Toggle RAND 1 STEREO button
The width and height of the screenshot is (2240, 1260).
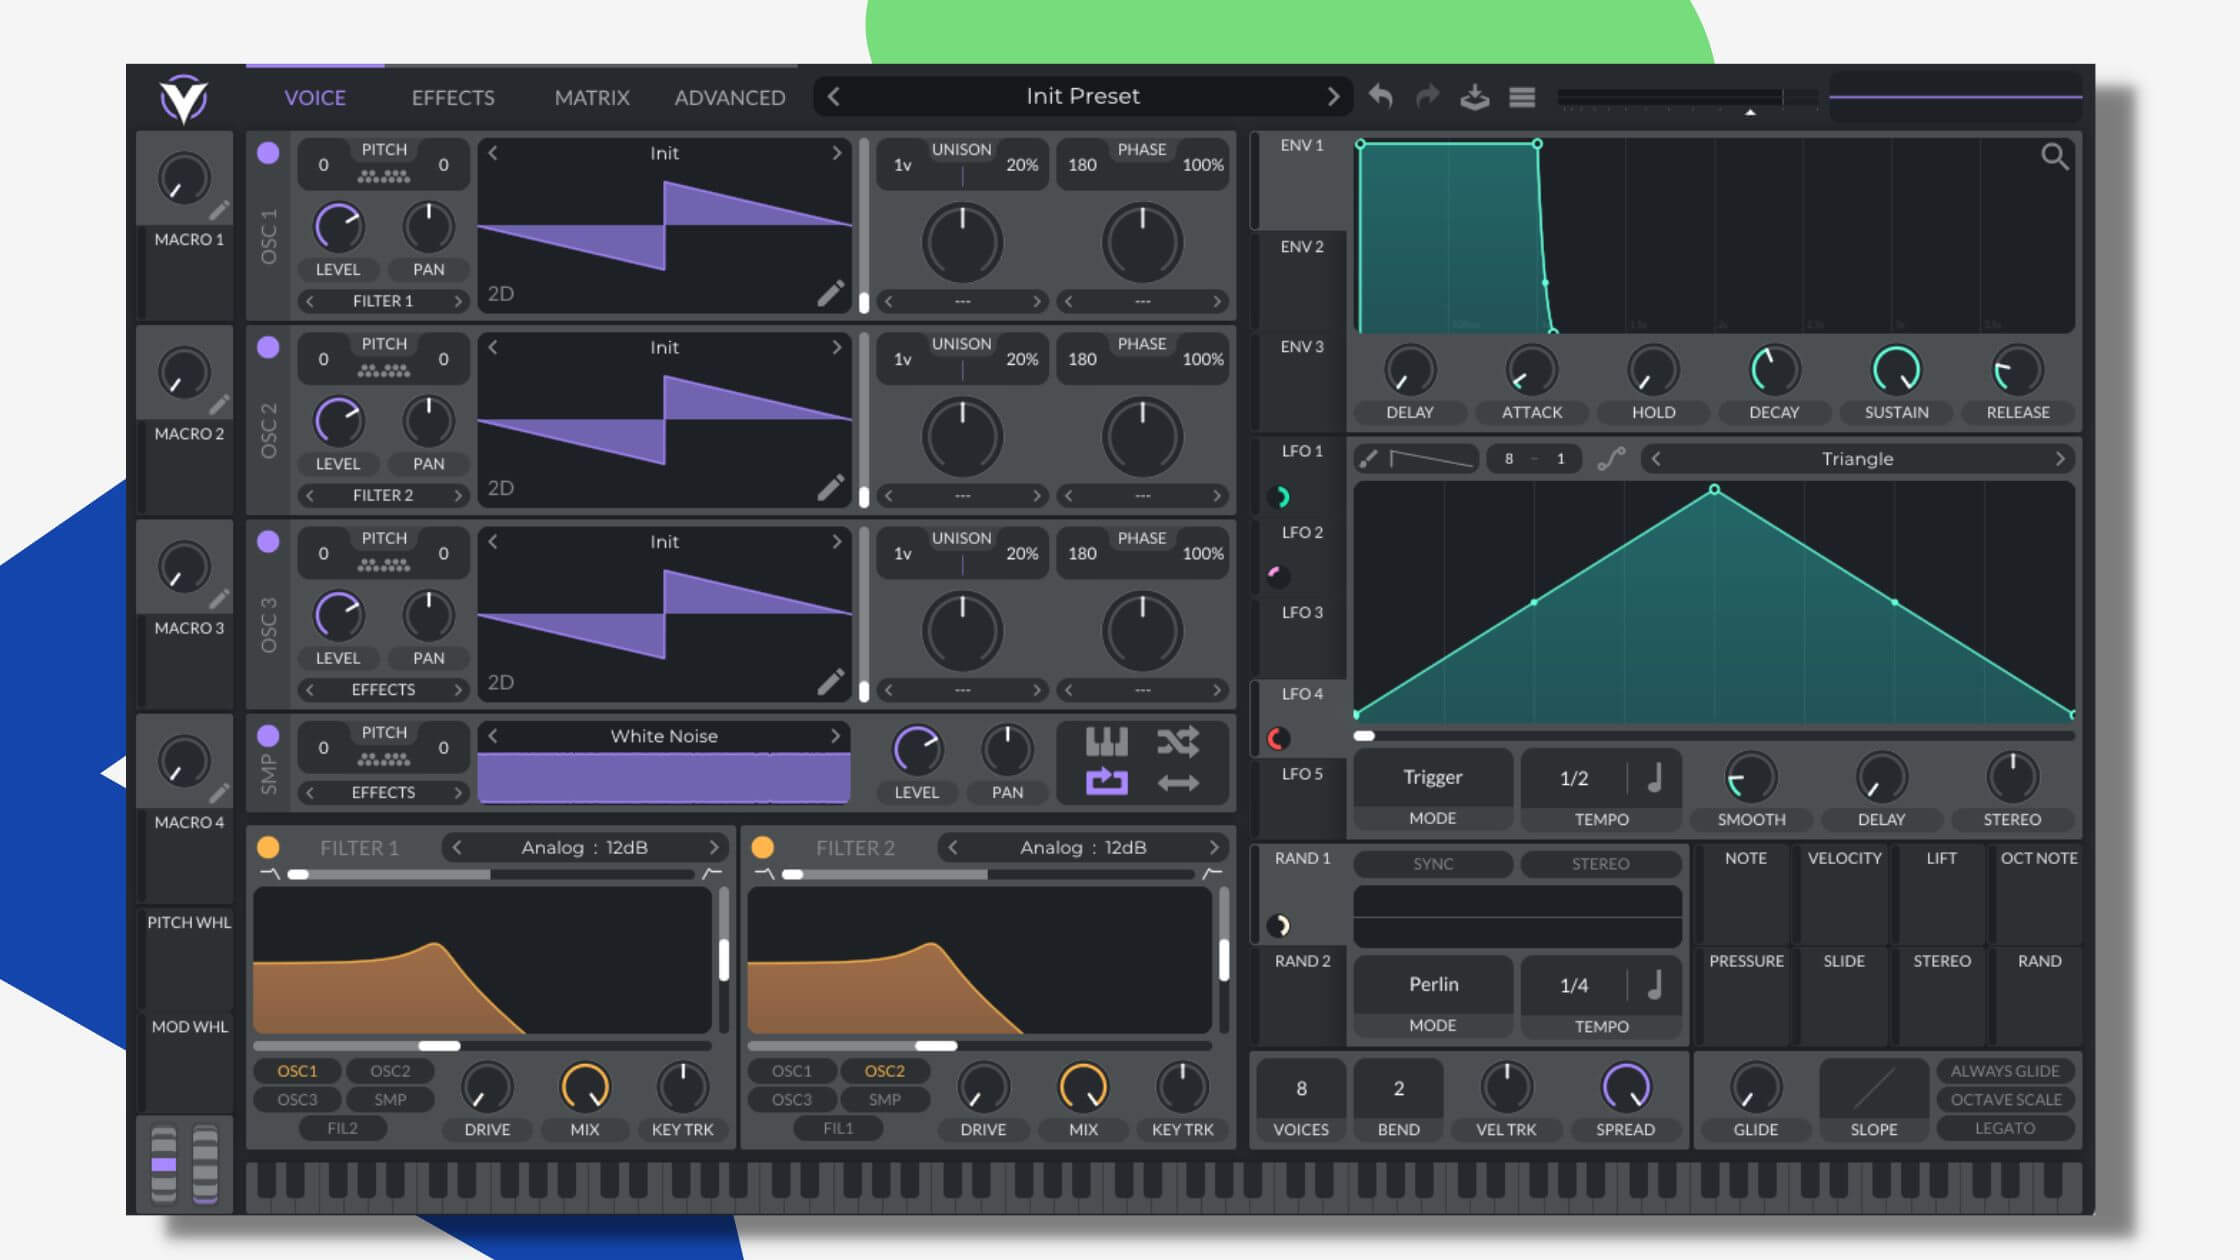click(1600, 863)
